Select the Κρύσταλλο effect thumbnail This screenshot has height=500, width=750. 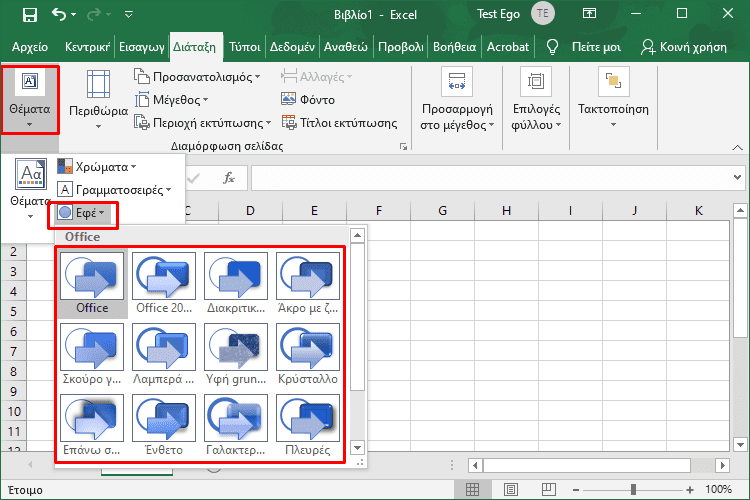point(308,355)
